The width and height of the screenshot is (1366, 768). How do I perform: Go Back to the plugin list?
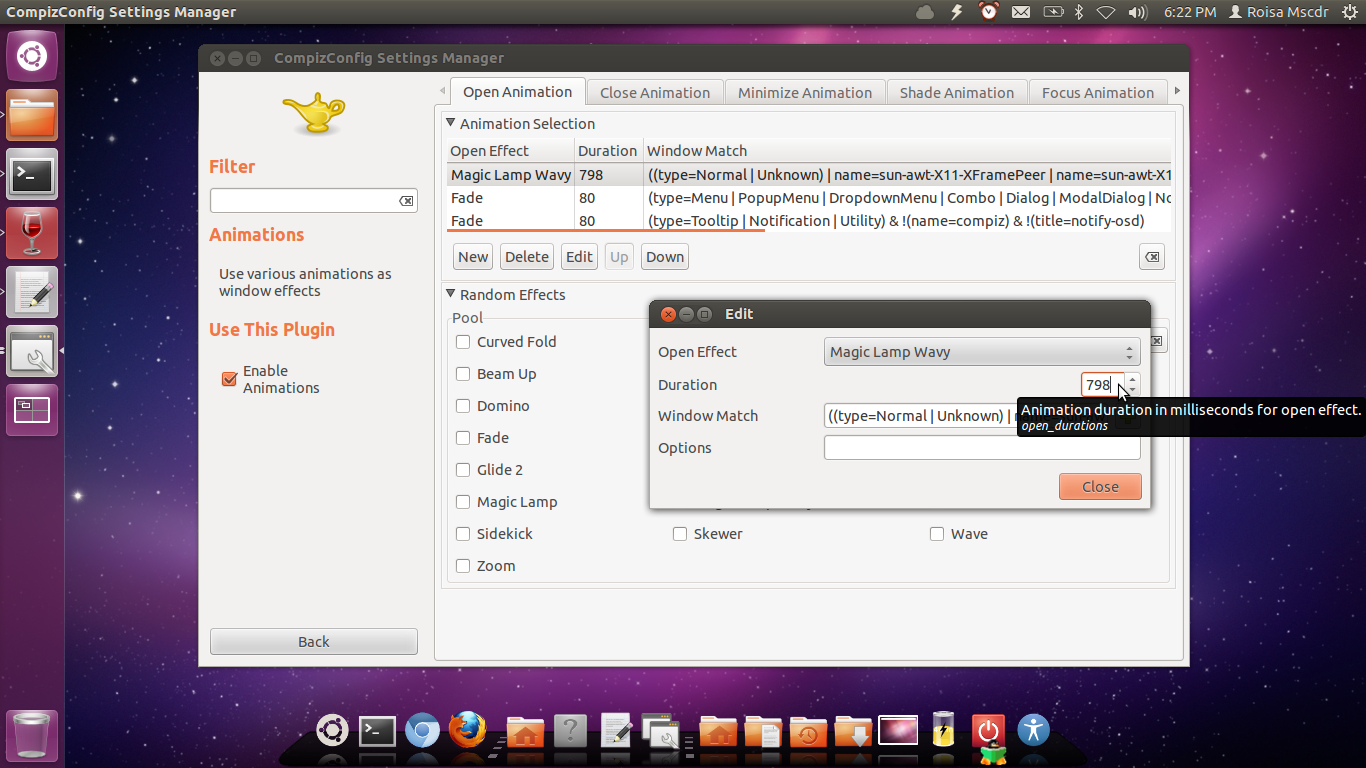click(x=314, y=642)
